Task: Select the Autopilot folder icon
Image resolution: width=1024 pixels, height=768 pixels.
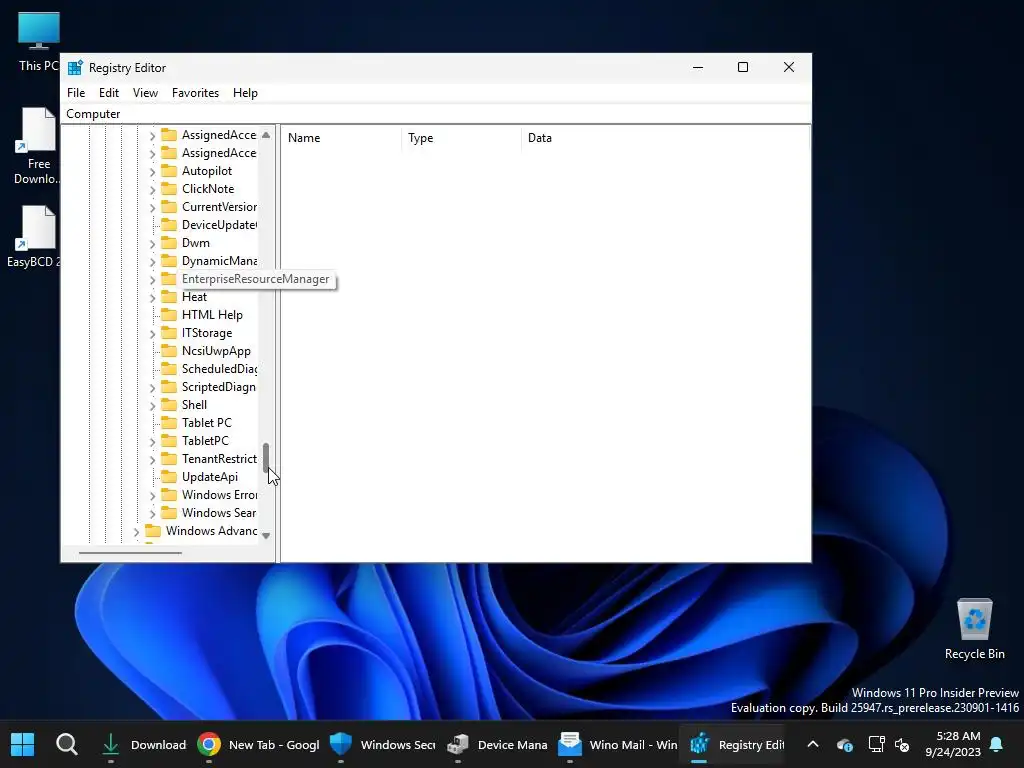Action: (x=169, y=170)
